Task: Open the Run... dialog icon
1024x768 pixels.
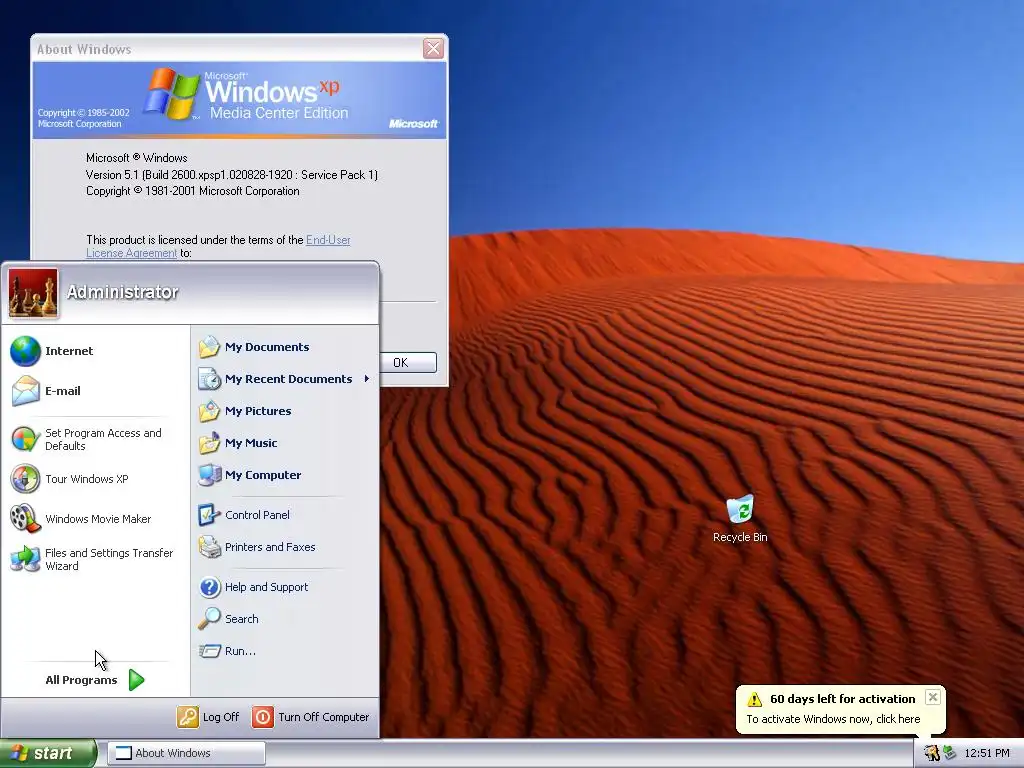Action: 210,650
